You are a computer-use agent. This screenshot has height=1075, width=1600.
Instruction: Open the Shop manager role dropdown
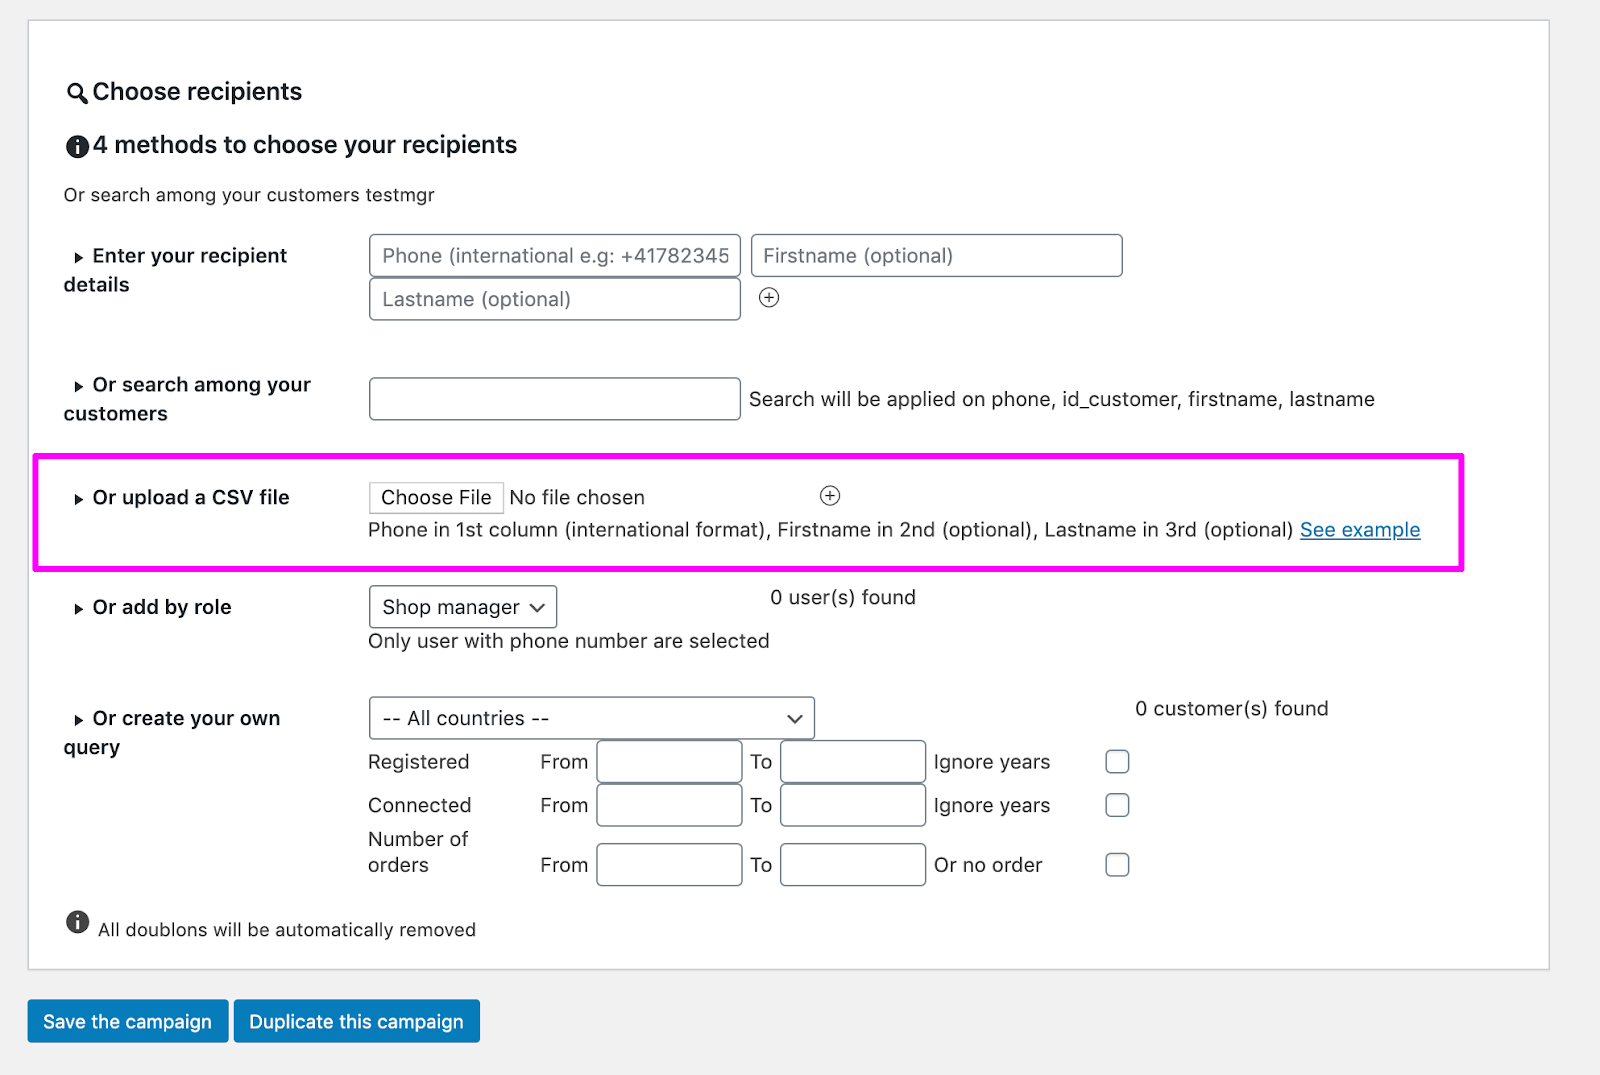tap(463, 607)
